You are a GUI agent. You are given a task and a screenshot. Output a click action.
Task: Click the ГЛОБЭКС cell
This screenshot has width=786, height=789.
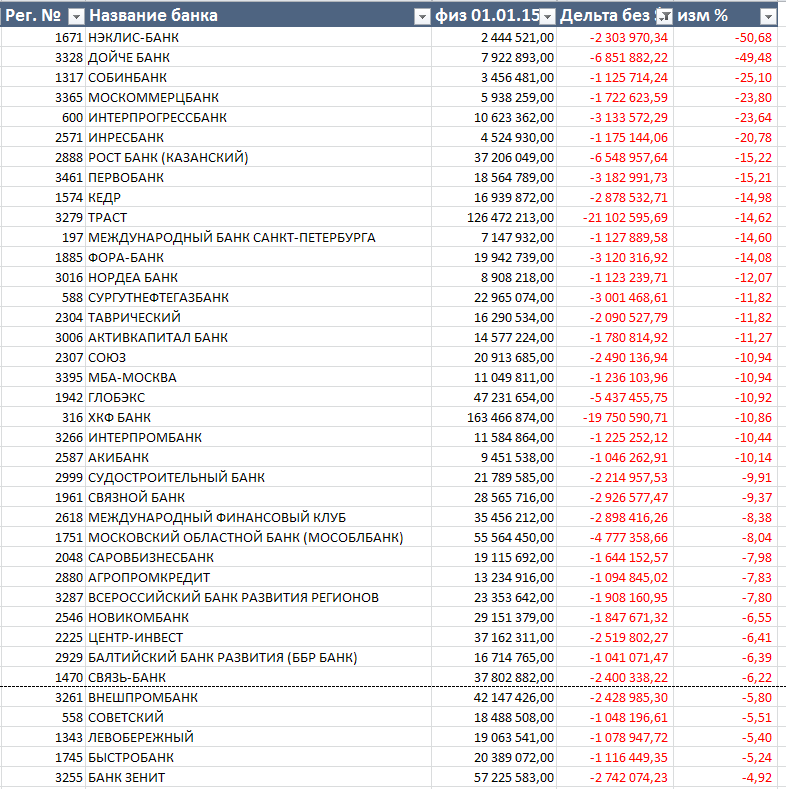[x=258, y=398]
